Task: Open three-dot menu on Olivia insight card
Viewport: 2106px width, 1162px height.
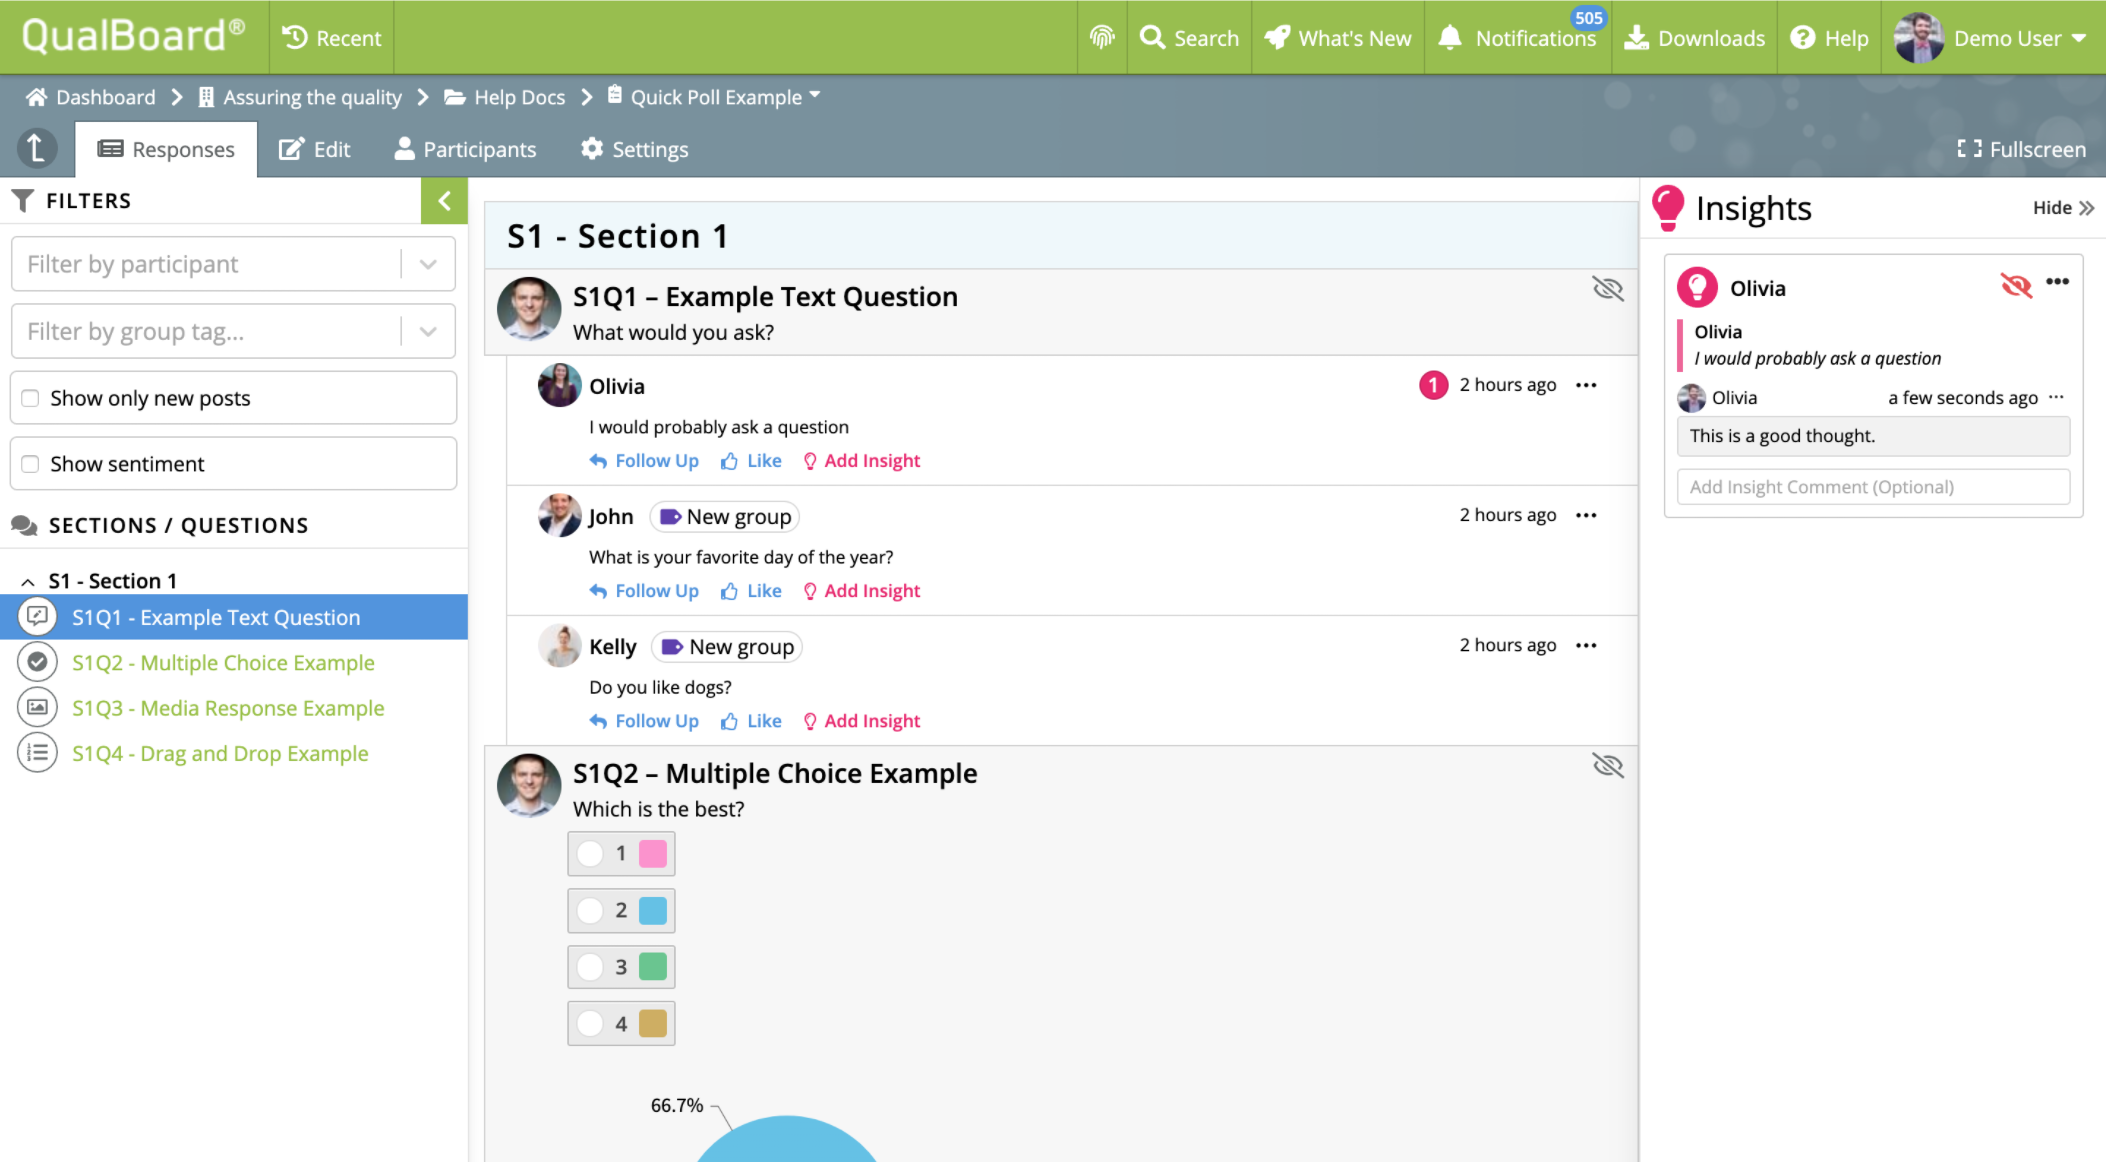Action: click(x=2057, y=282)
